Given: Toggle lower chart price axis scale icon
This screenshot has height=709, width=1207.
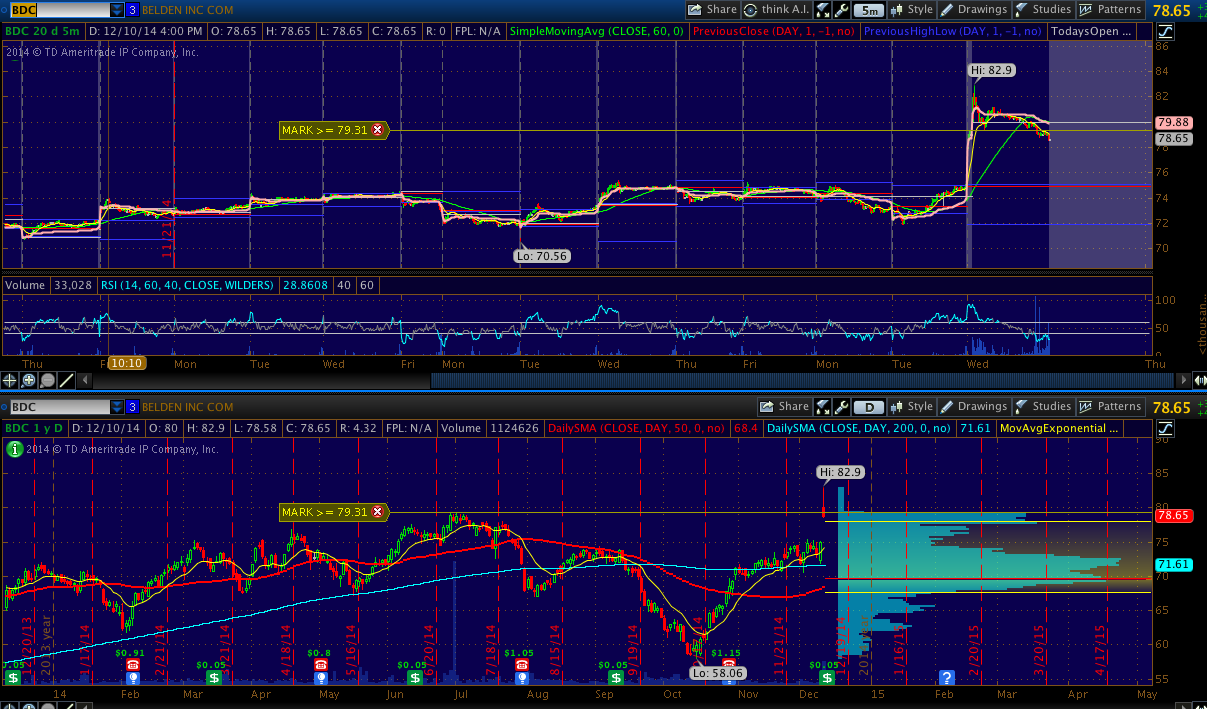Looking at the screenshot, I should point(1166,428).
